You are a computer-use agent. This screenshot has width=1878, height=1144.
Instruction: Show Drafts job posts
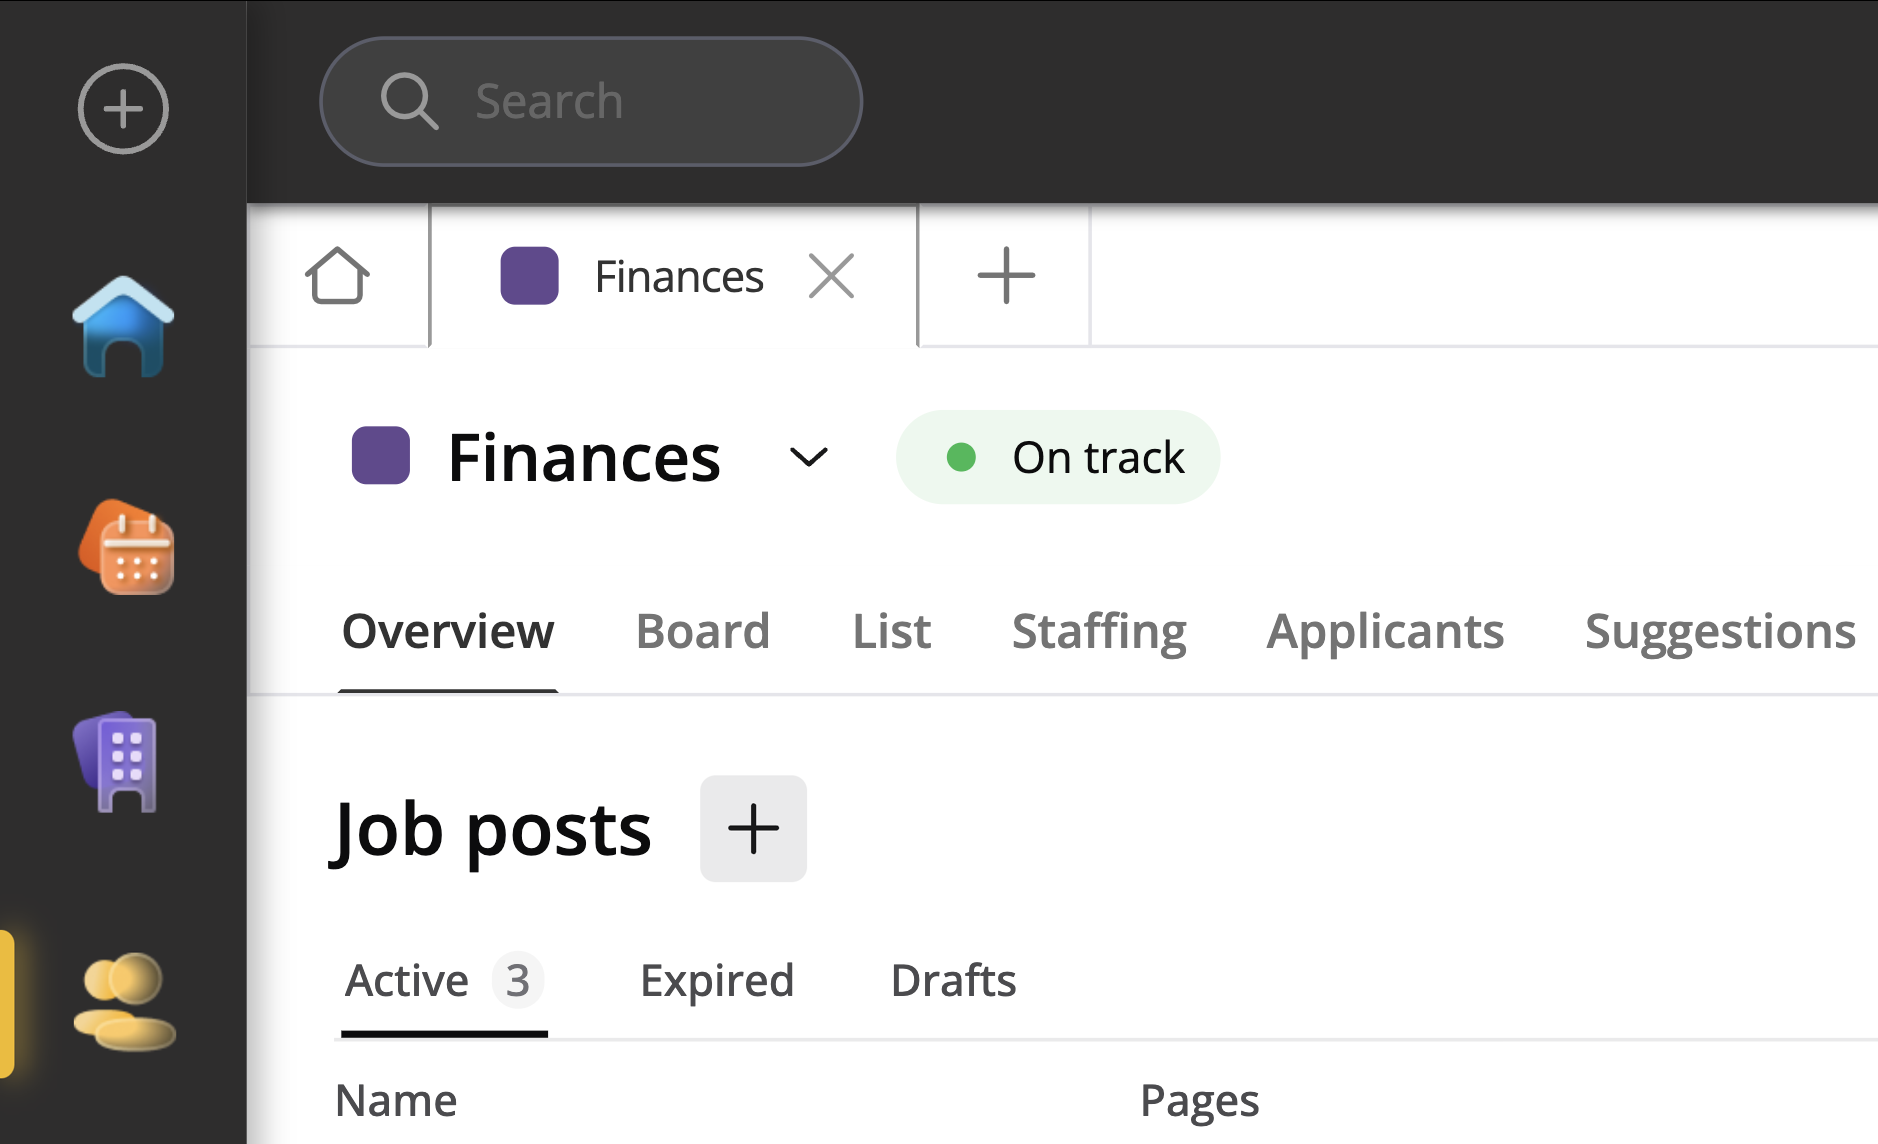coord(952,981)
